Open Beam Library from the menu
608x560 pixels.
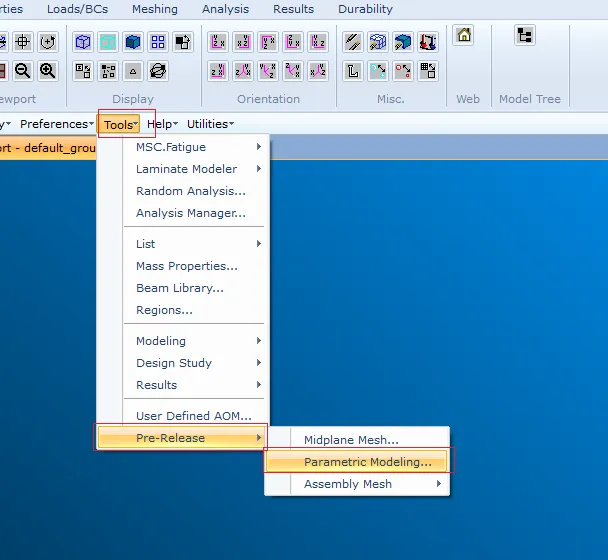pos(180,288)
